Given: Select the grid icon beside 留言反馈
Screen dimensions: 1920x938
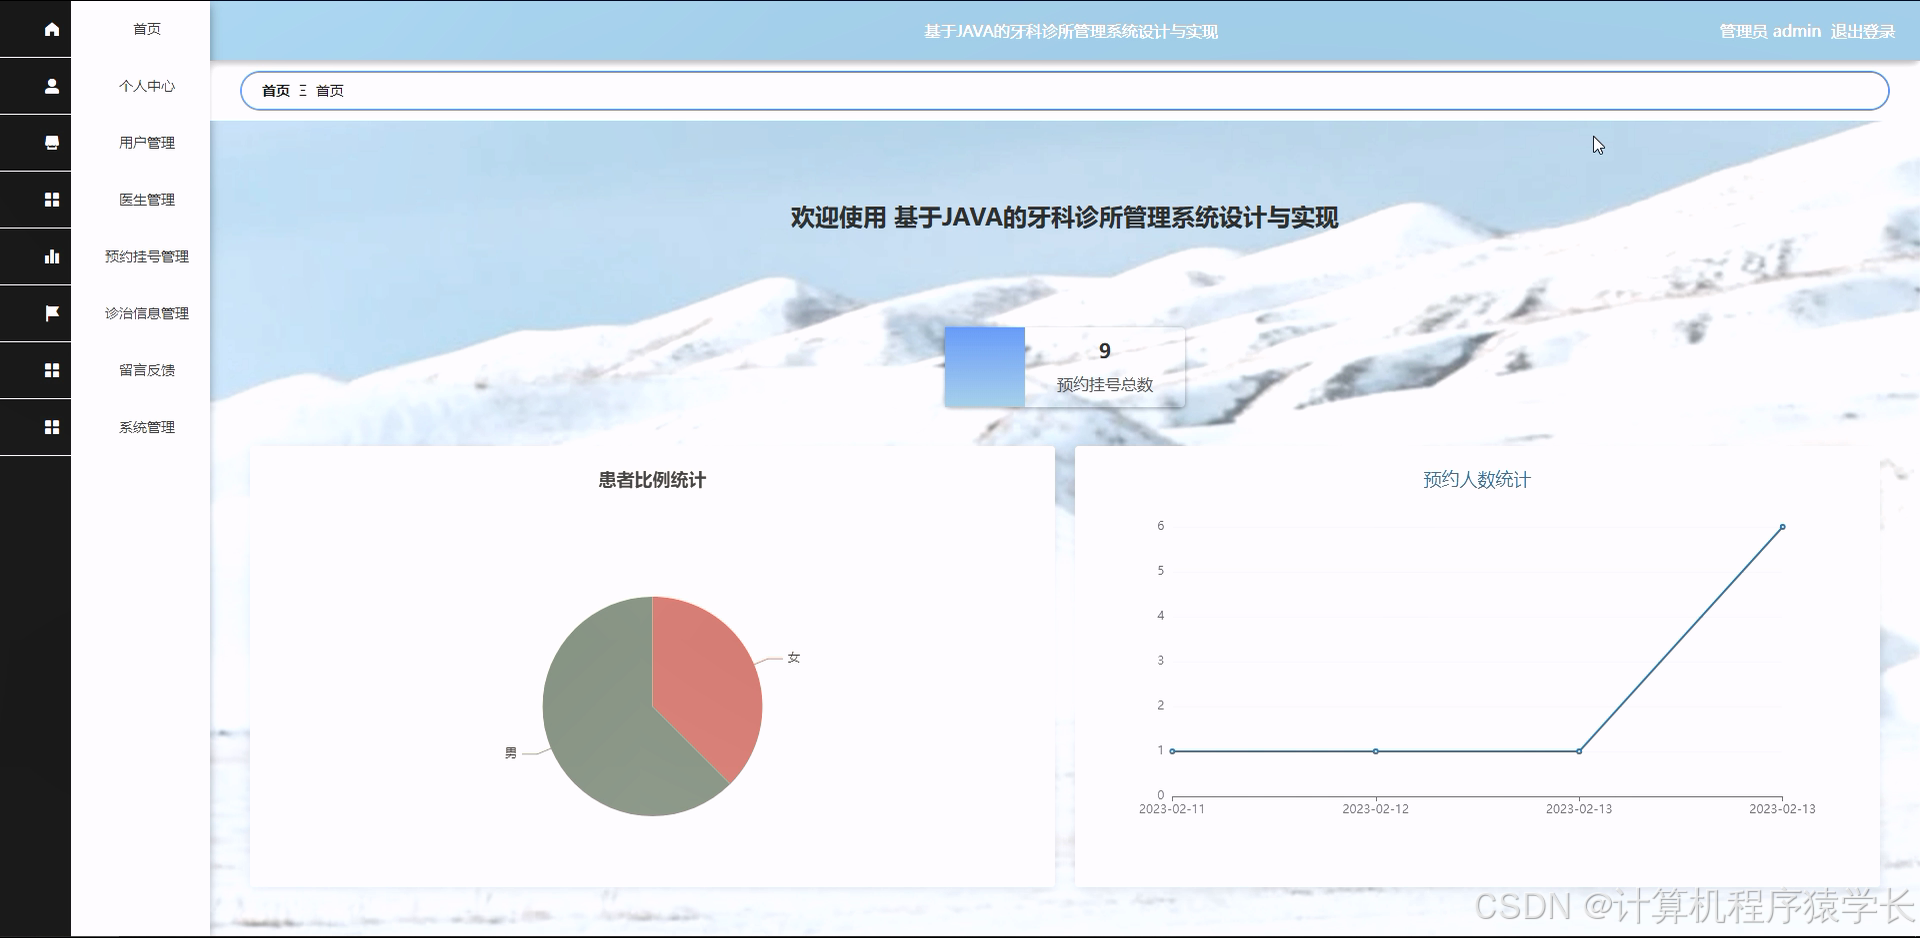Looking at the screenshot, I should [x=50, y=370].
